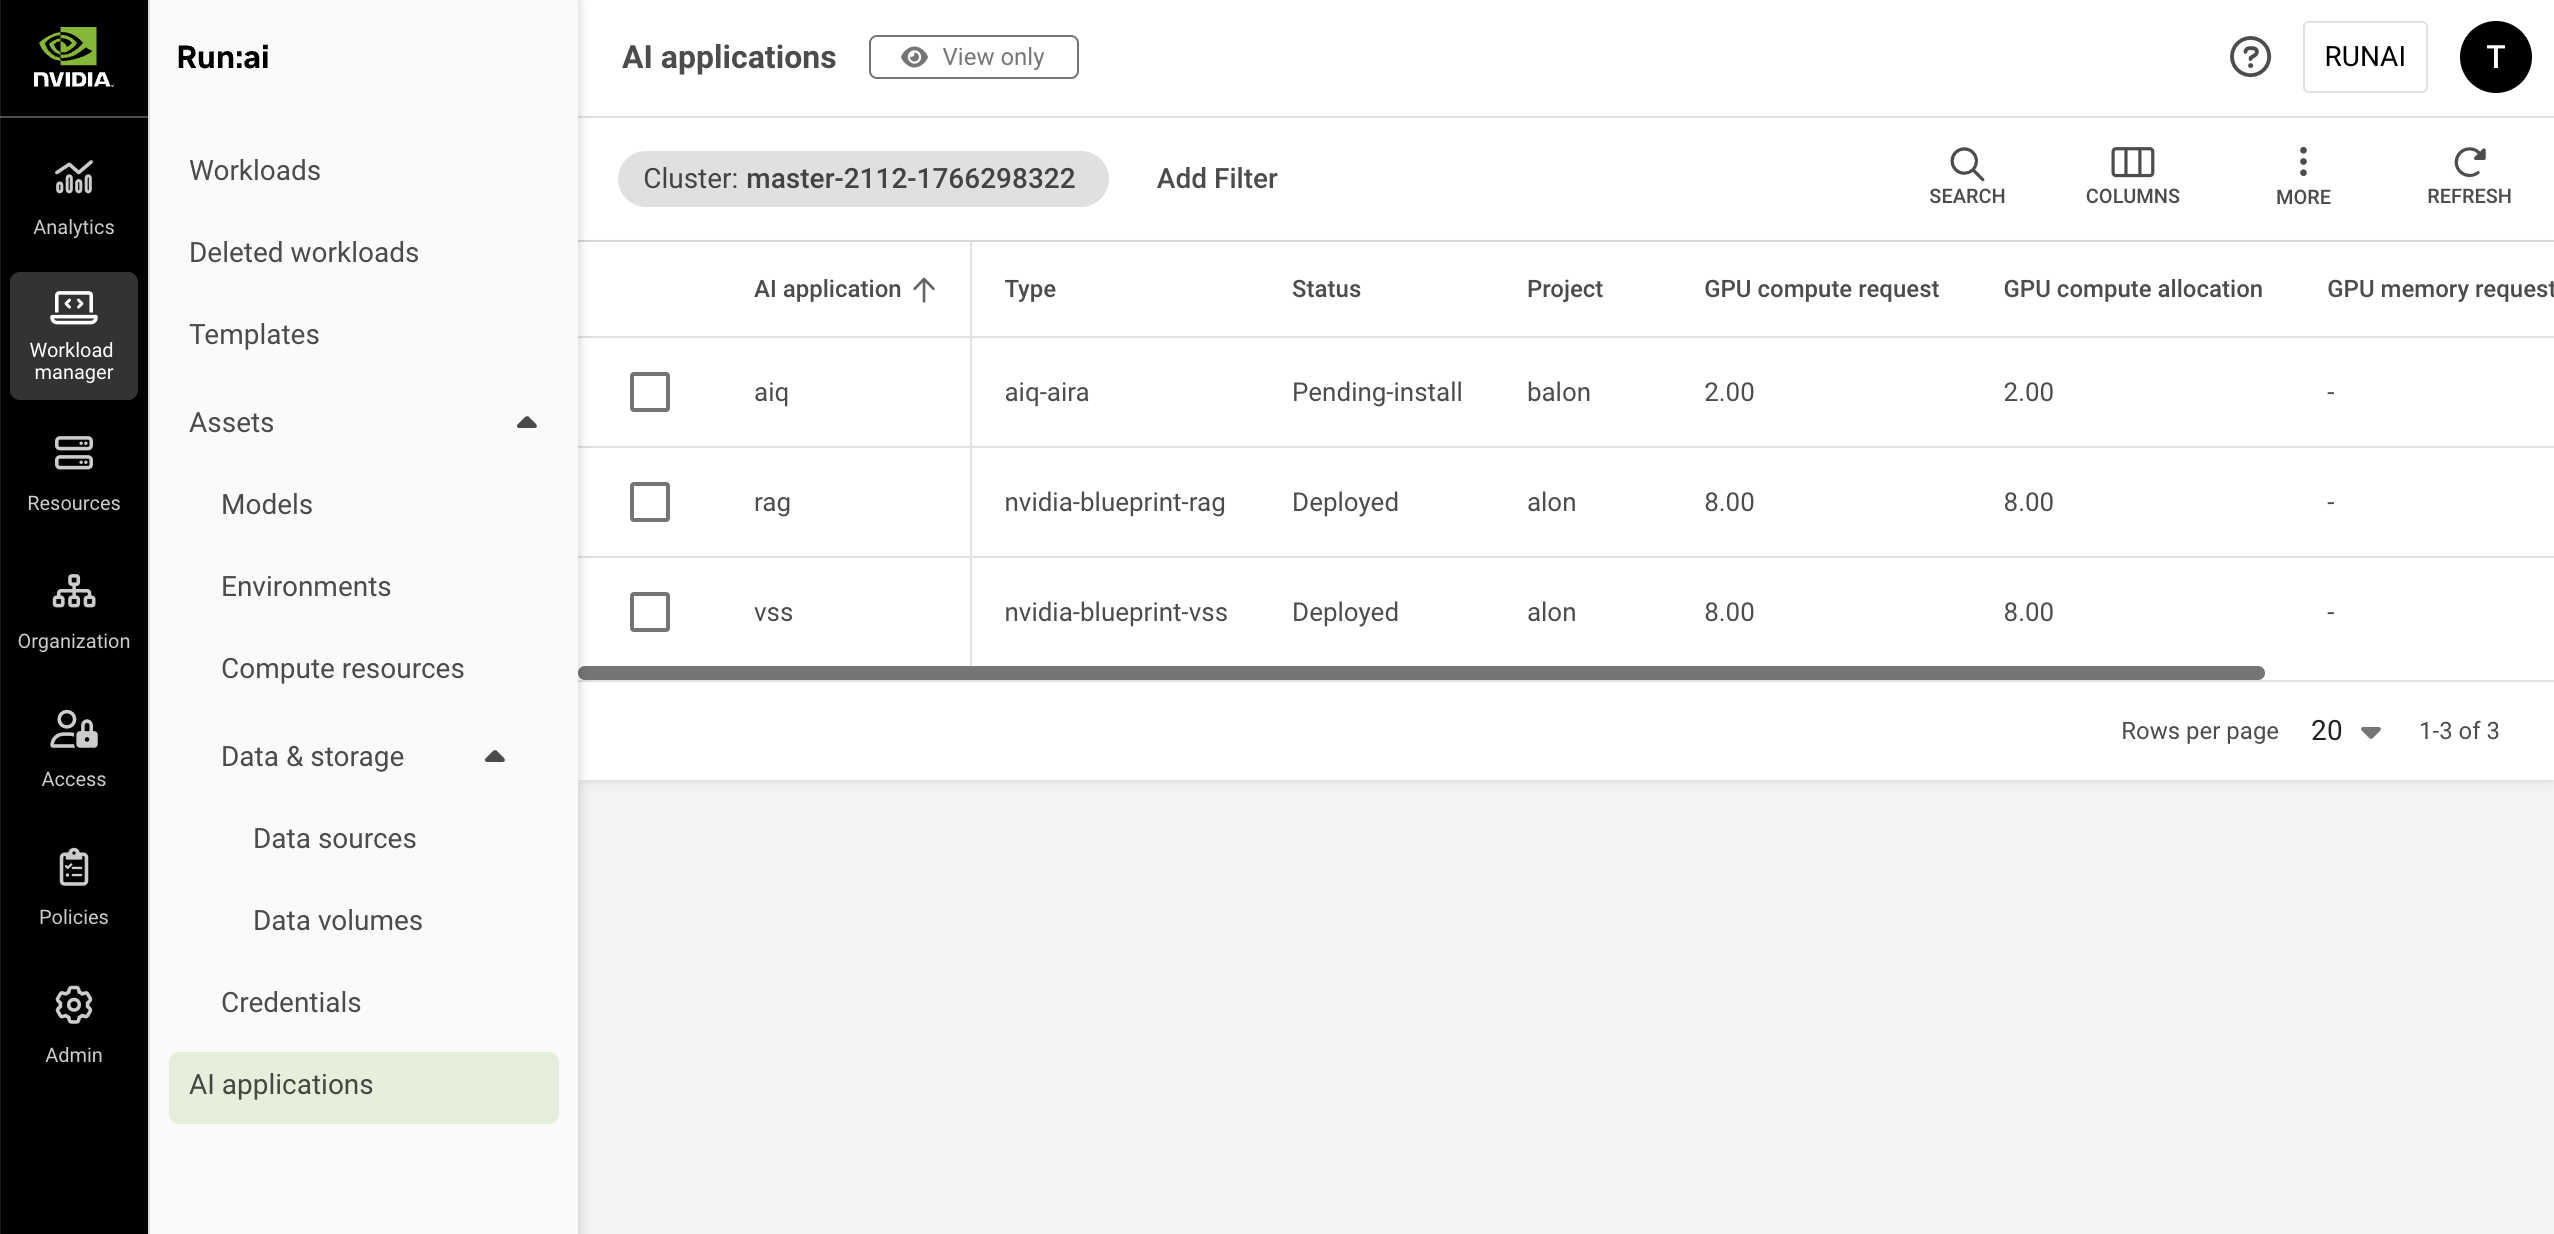Click the horizontal table scrollbar
The image size is (2554, 1234).
coord(1420,673)
